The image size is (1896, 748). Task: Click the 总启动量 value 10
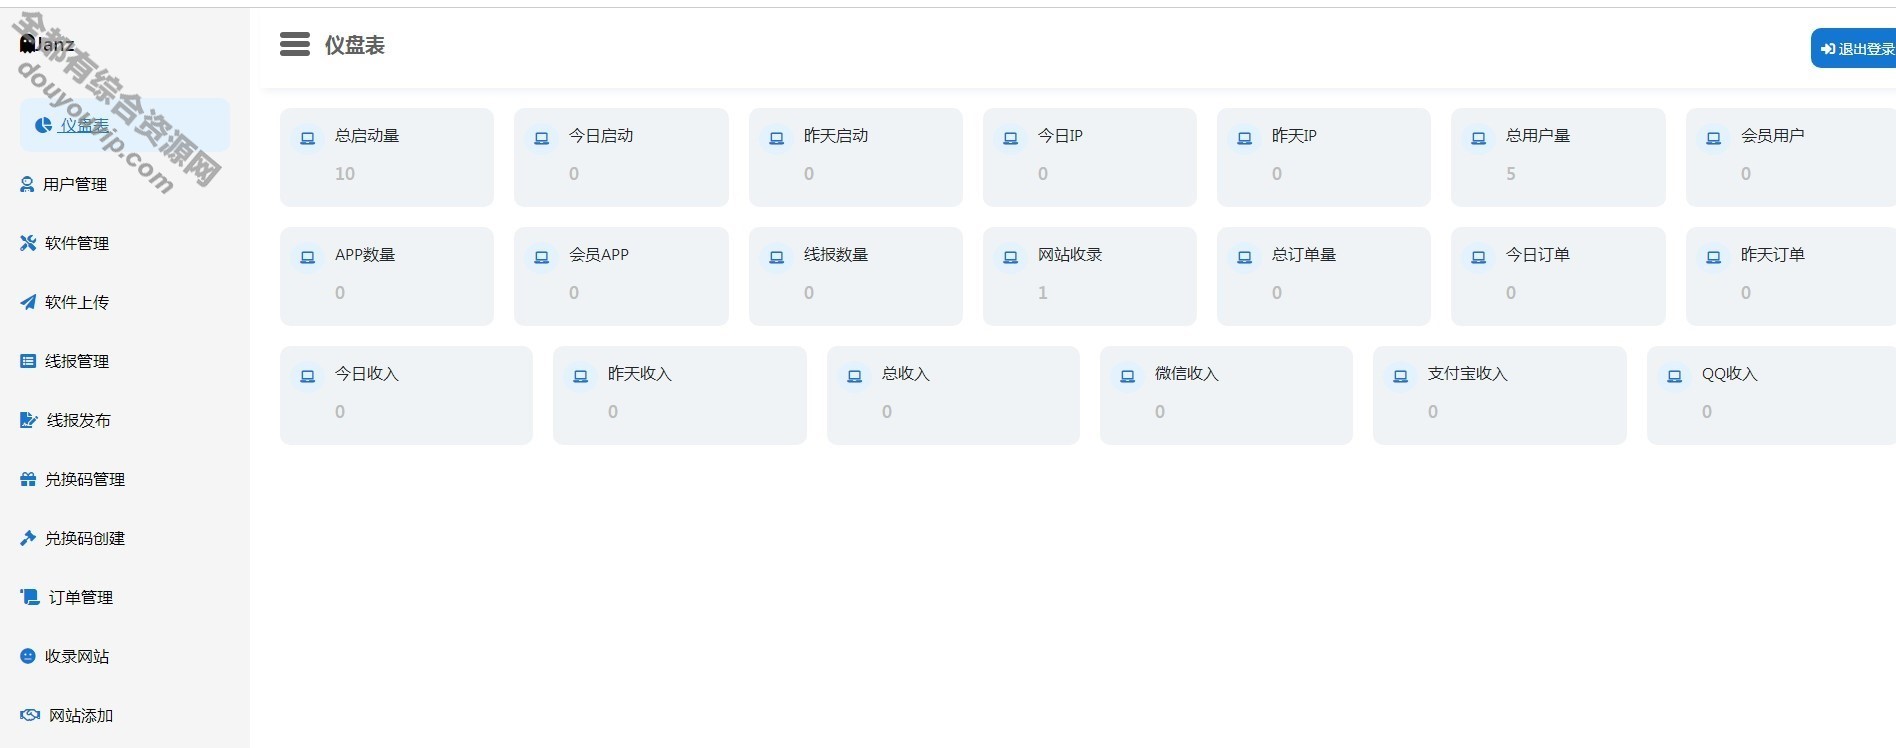point(345,174)
